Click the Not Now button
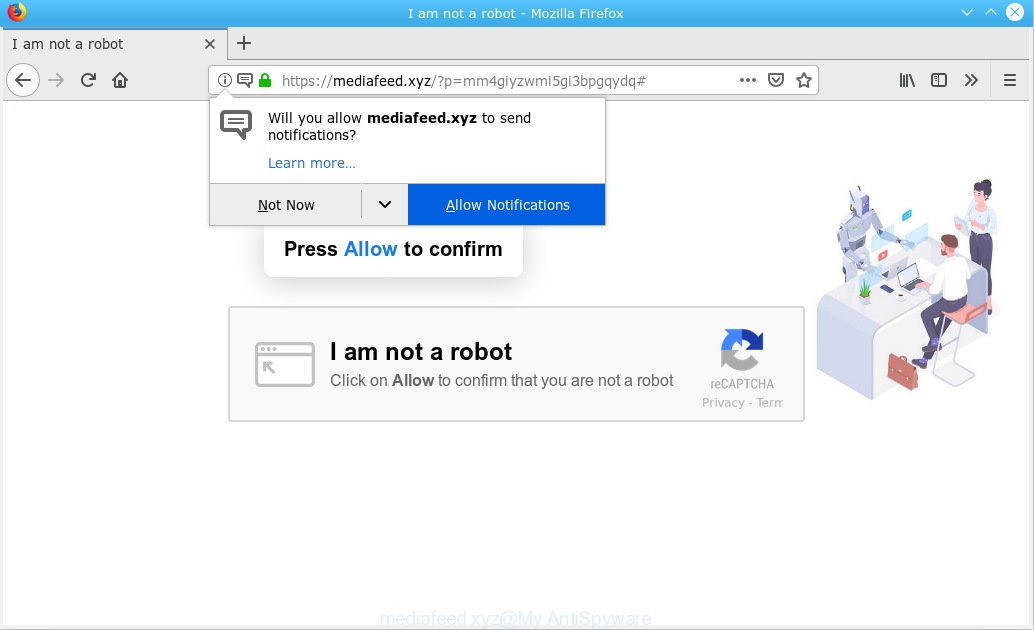Viewport: 1034px width, 630px height. pos(286,205)
